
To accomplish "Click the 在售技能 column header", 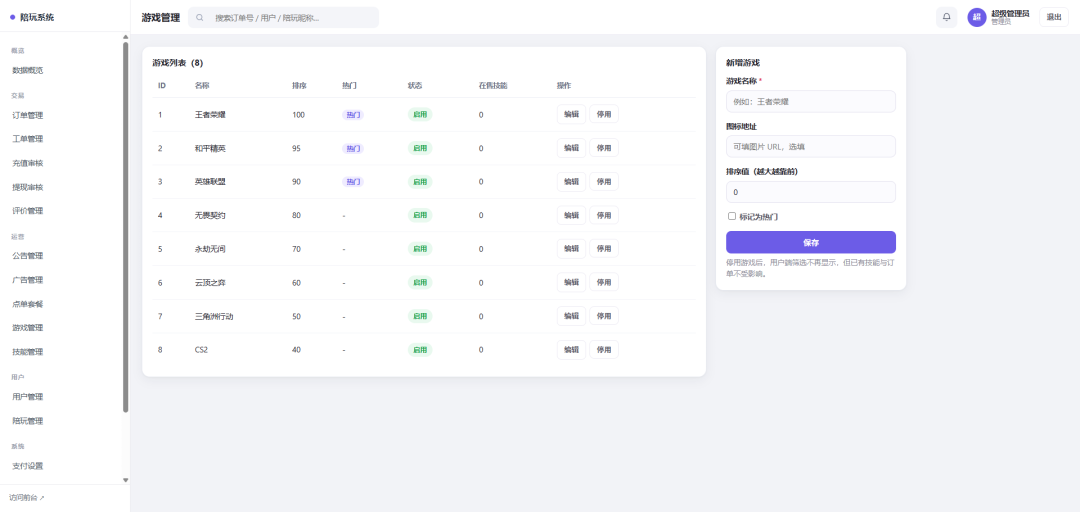I will pos(492,86).
